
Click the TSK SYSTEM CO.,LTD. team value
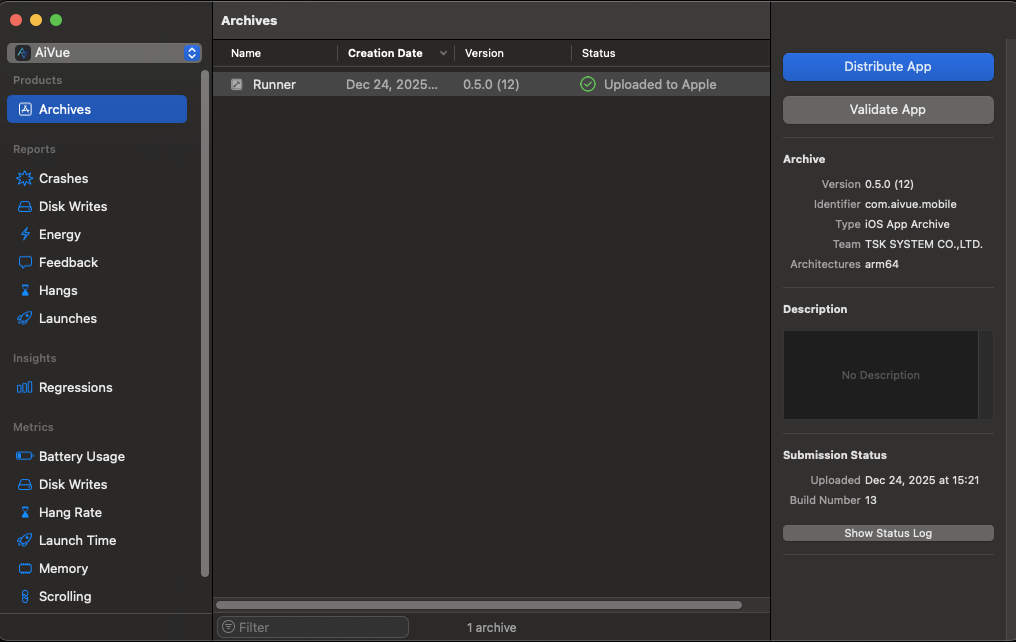coord(923,244)
